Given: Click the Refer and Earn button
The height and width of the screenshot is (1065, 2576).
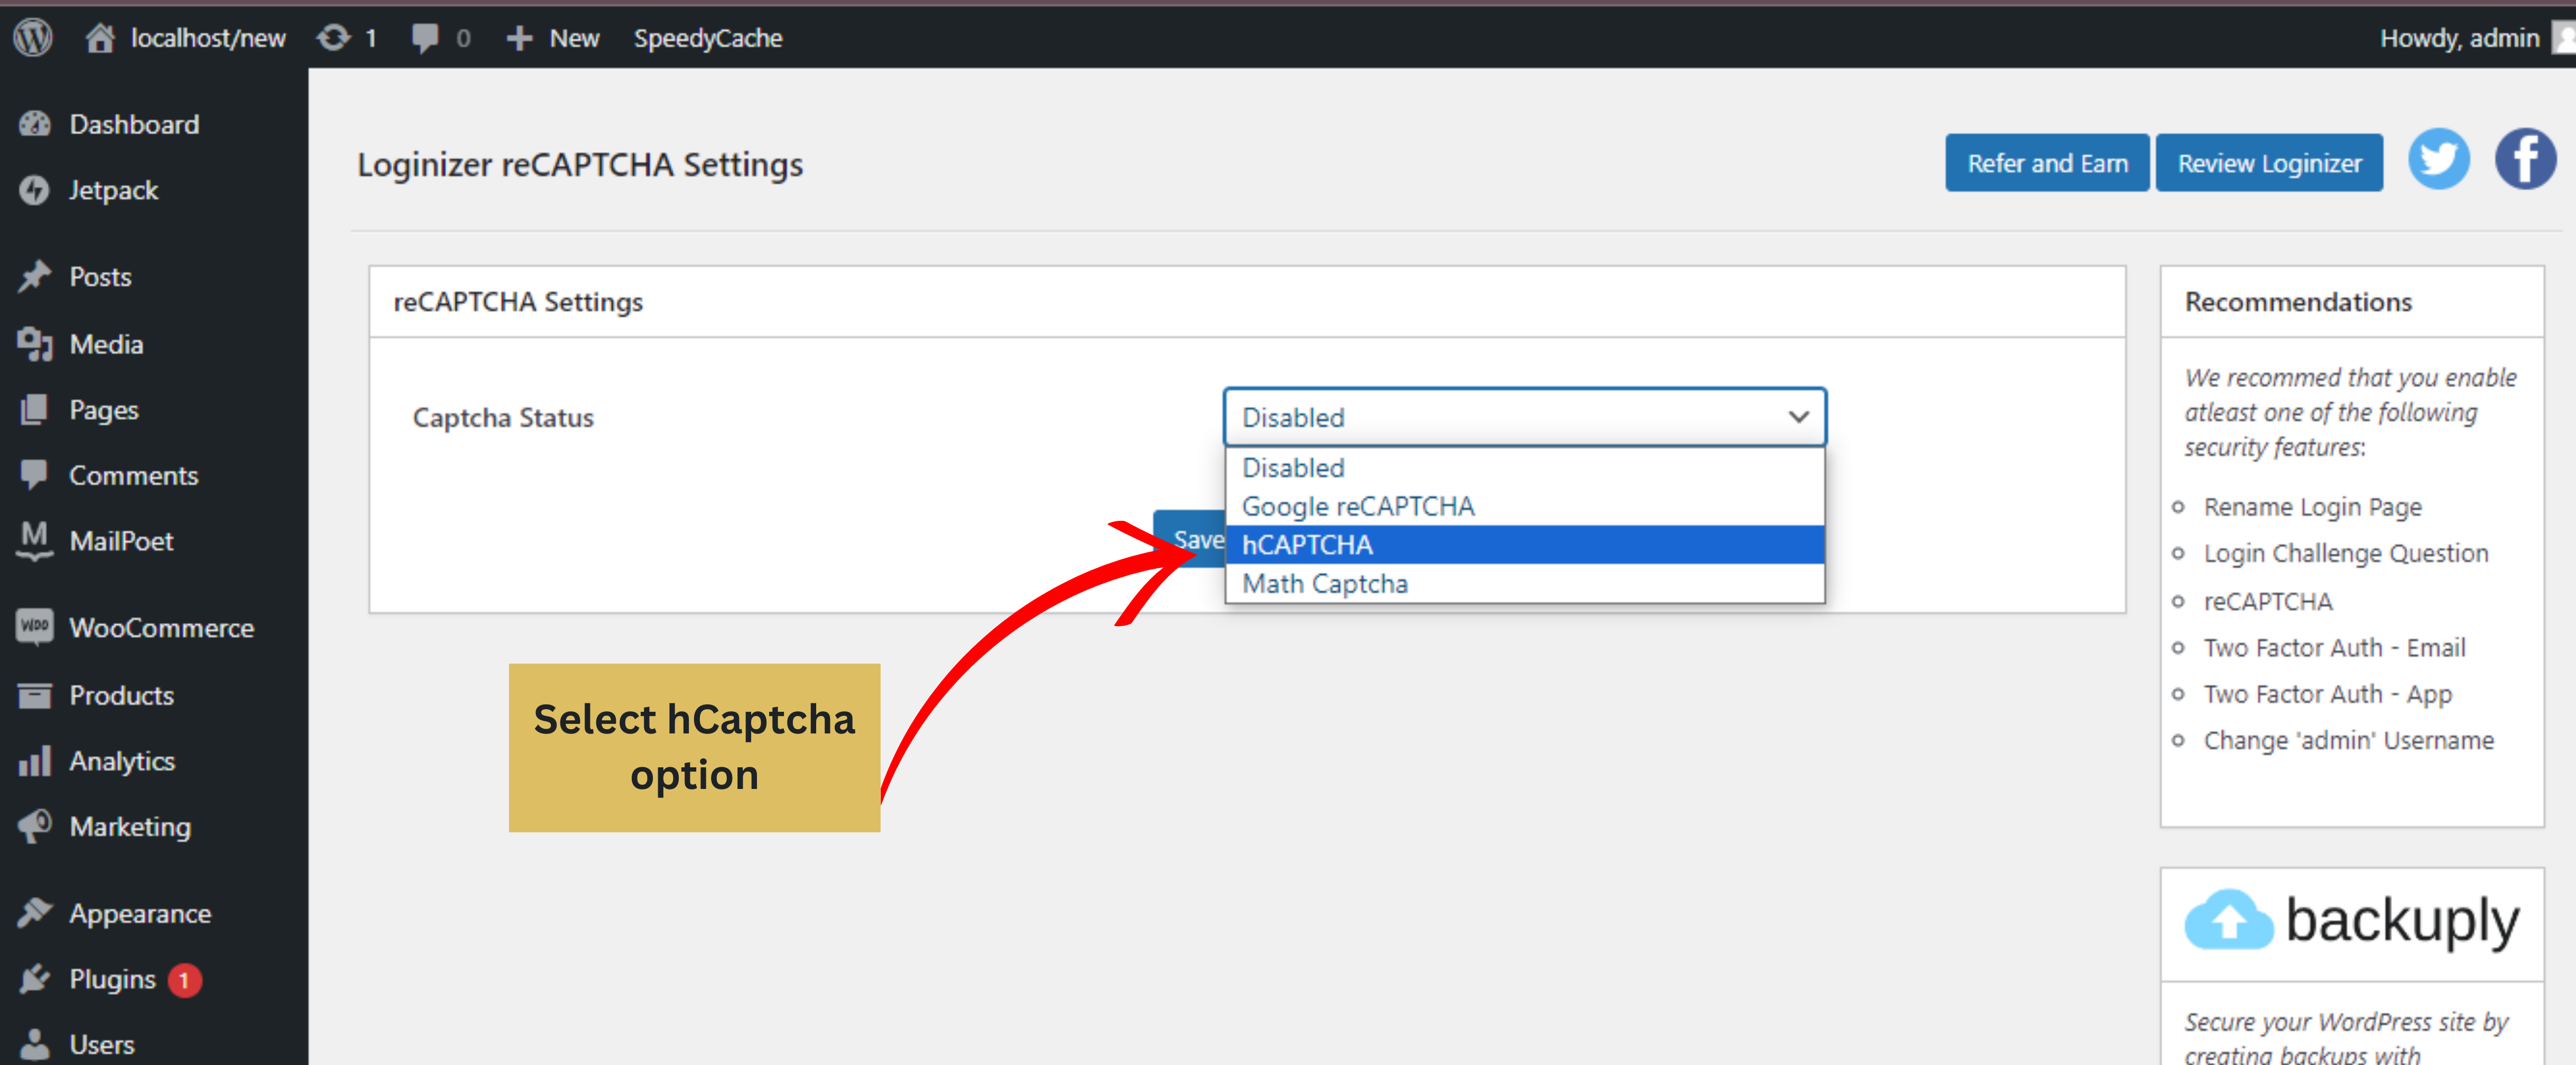Looking at the screenshot, I should pos(2046,163).
